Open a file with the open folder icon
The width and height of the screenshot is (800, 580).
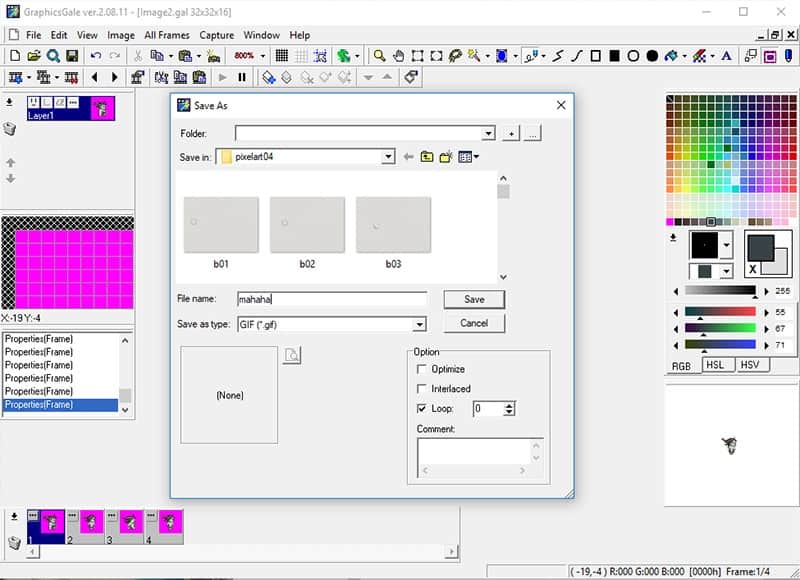pos(34,56)
